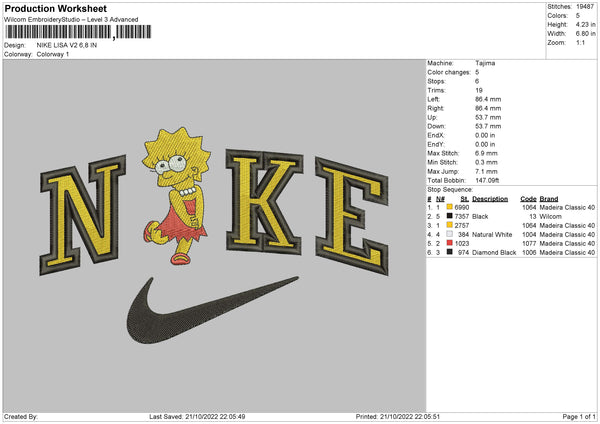
Task: Select the Max Jump value 7.1 mm
Action: (x=486, y=172)
